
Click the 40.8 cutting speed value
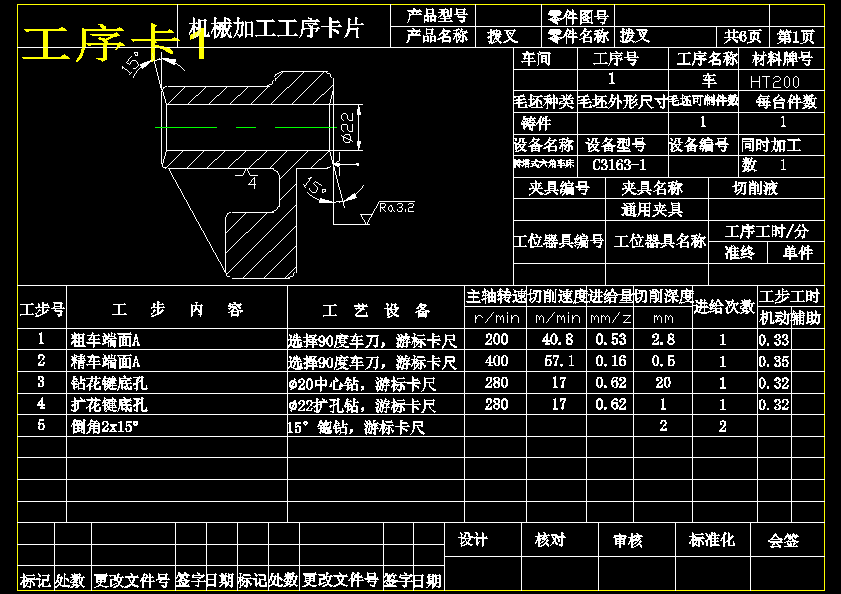(x=557, y=339)
